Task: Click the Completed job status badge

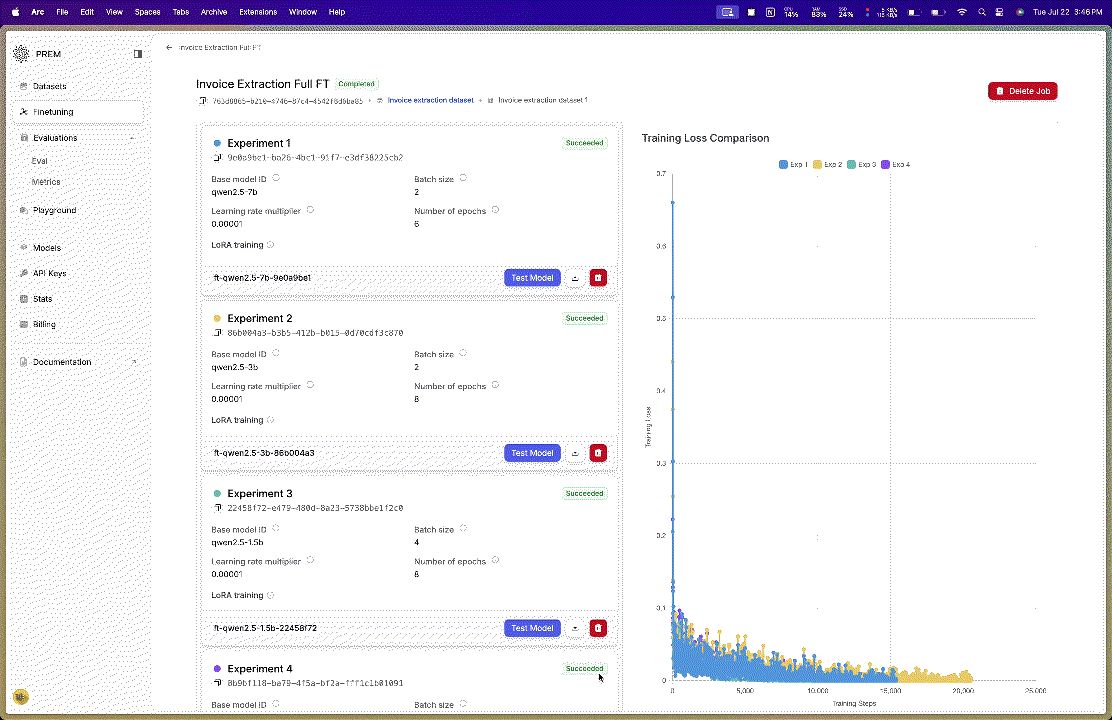Action: tap(357, 84)
